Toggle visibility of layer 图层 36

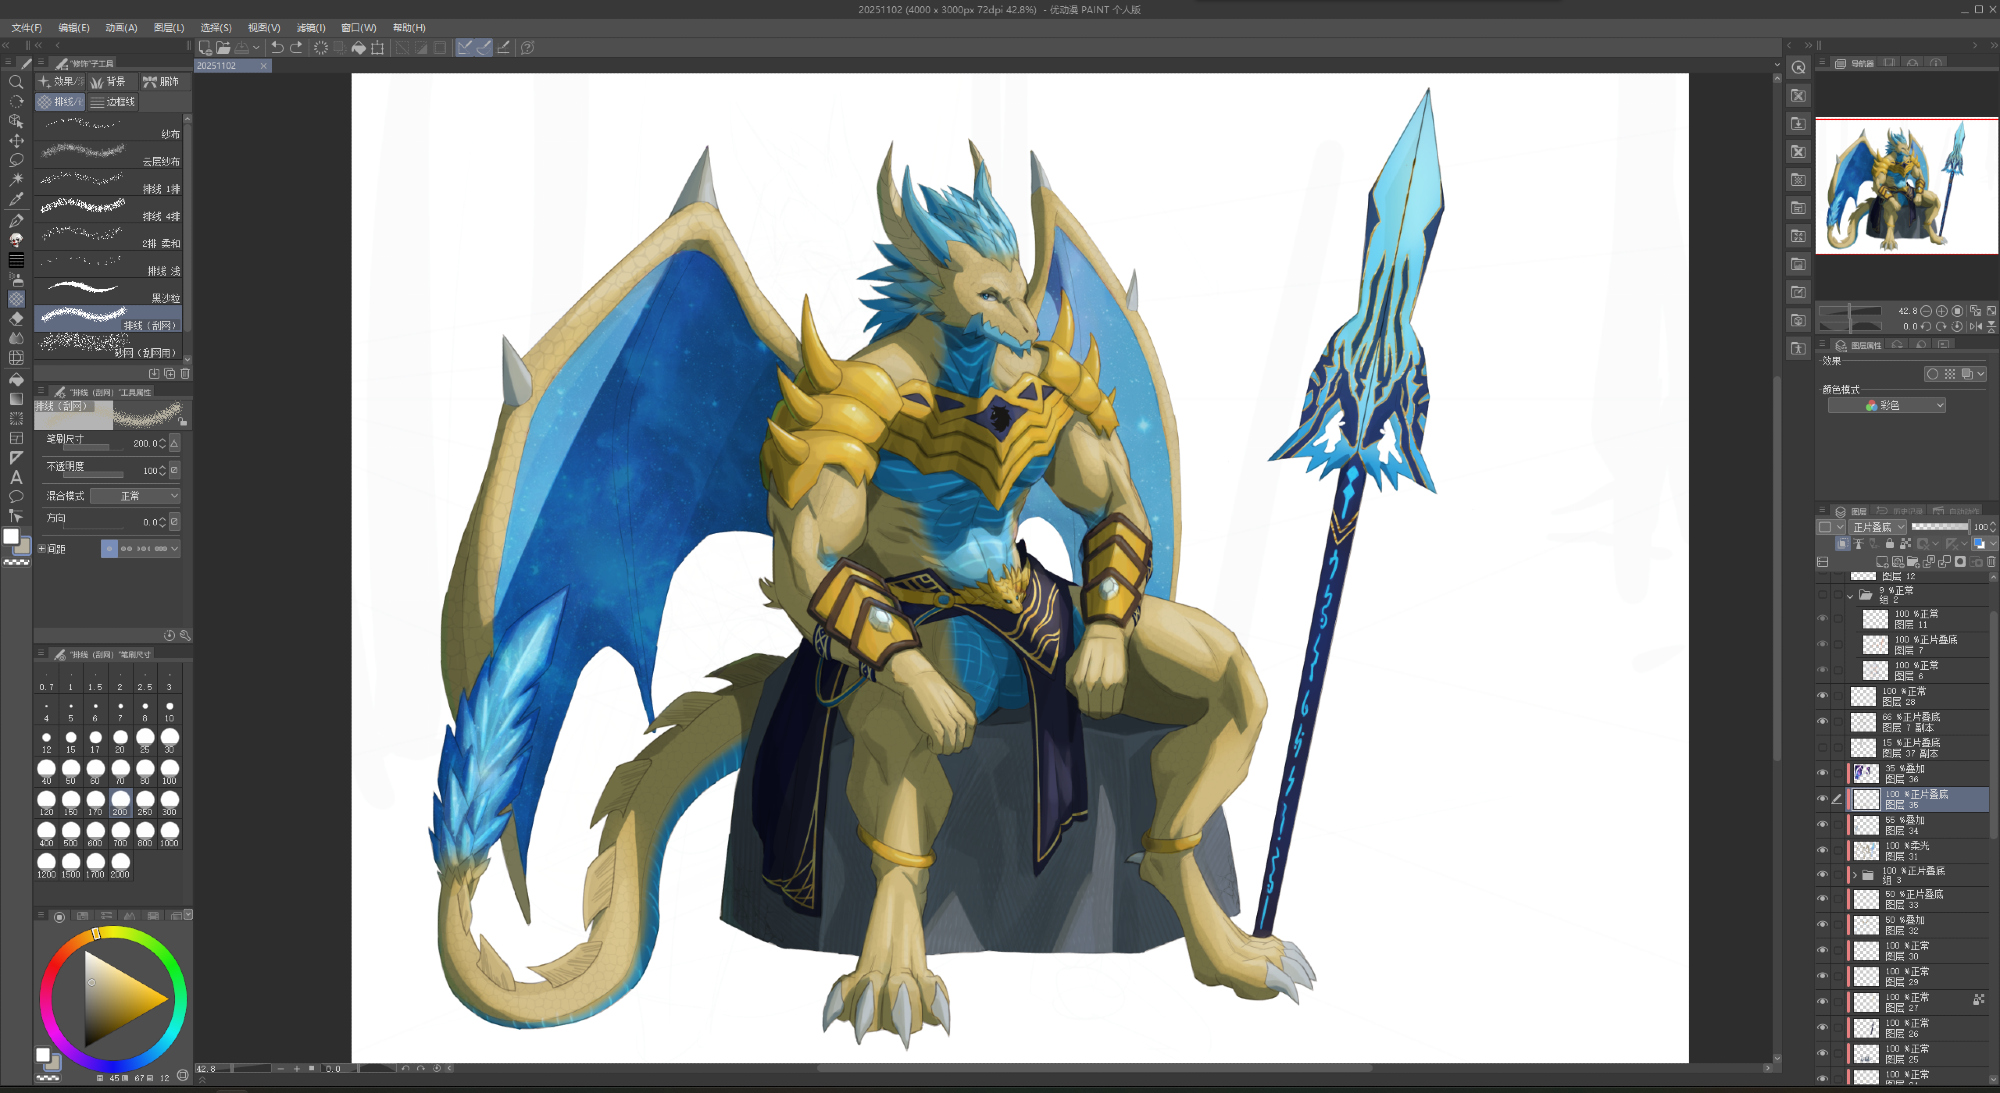pos(1822,773)
